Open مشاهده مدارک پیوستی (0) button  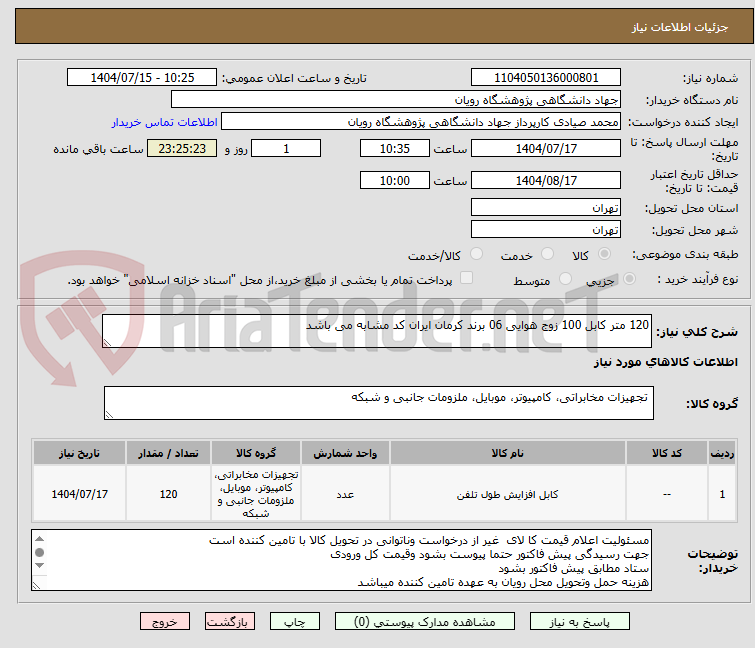(424, 622)
